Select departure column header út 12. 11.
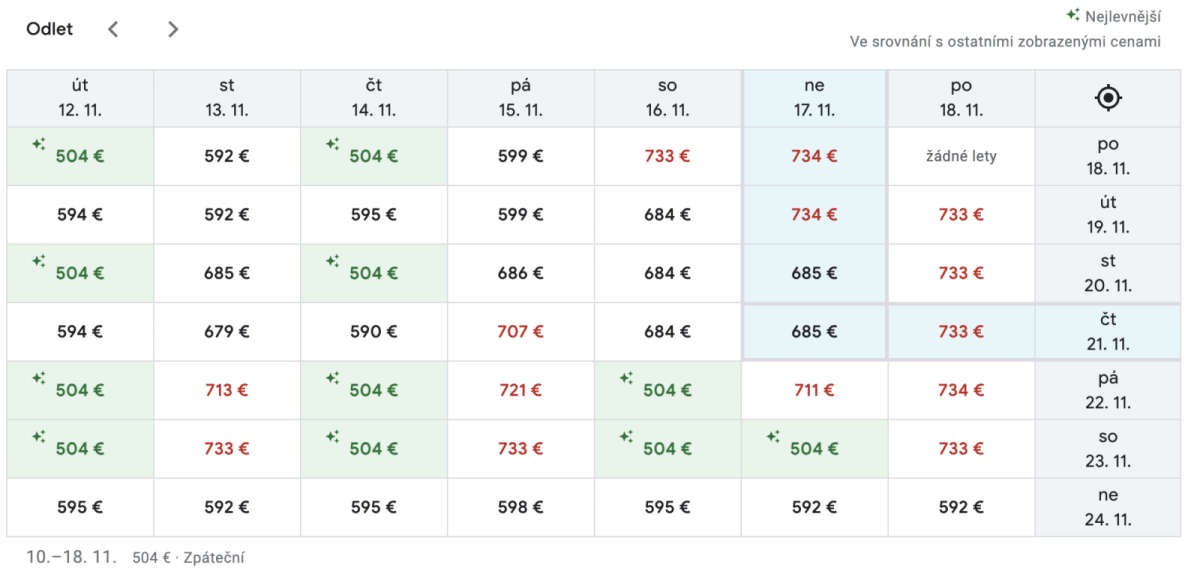Viewport: 1200px width, 574px height. 80,98
